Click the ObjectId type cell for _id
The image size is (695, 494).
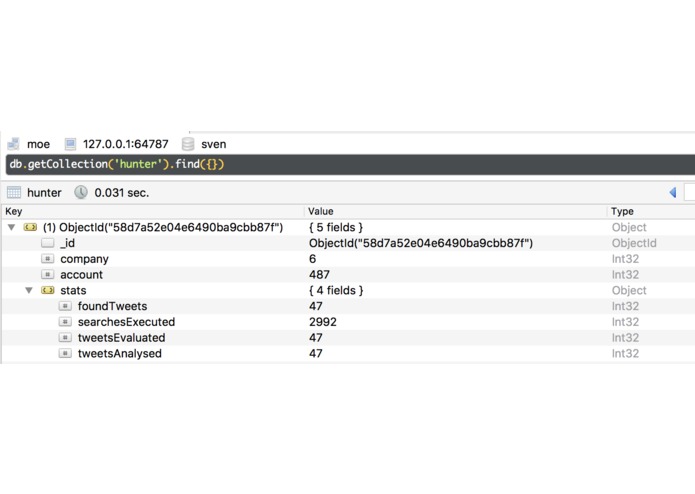point(634,243)
